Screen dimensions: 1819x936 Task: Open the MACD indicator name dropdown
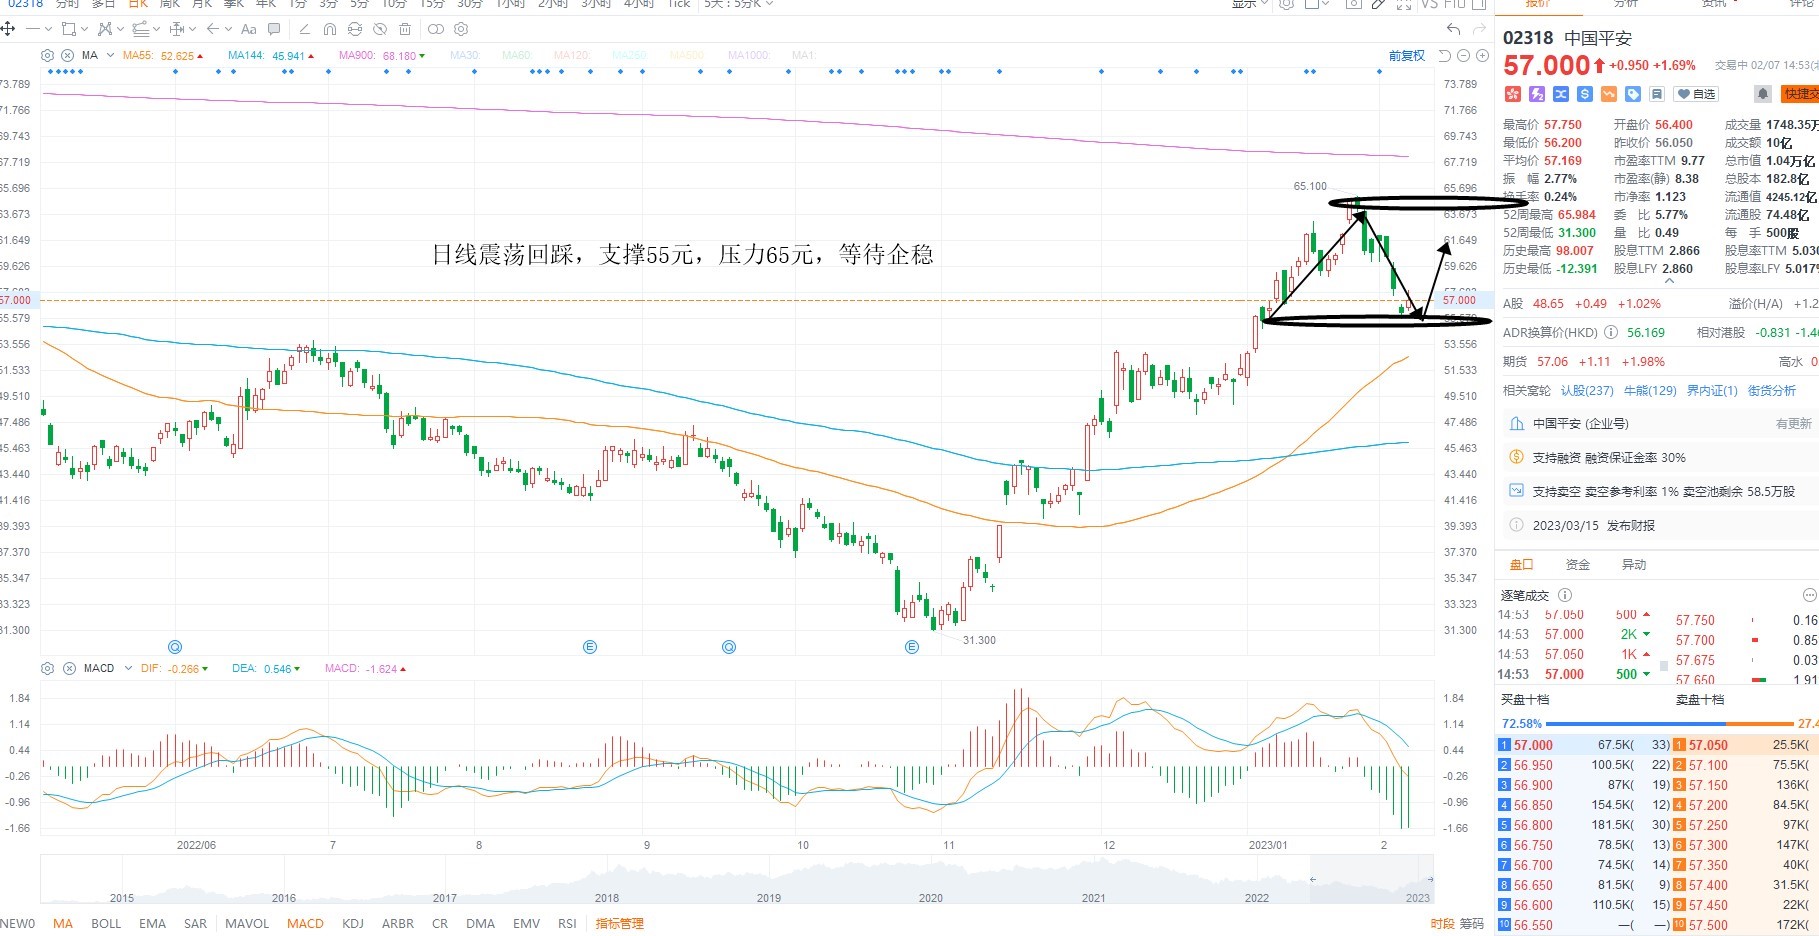128,668
